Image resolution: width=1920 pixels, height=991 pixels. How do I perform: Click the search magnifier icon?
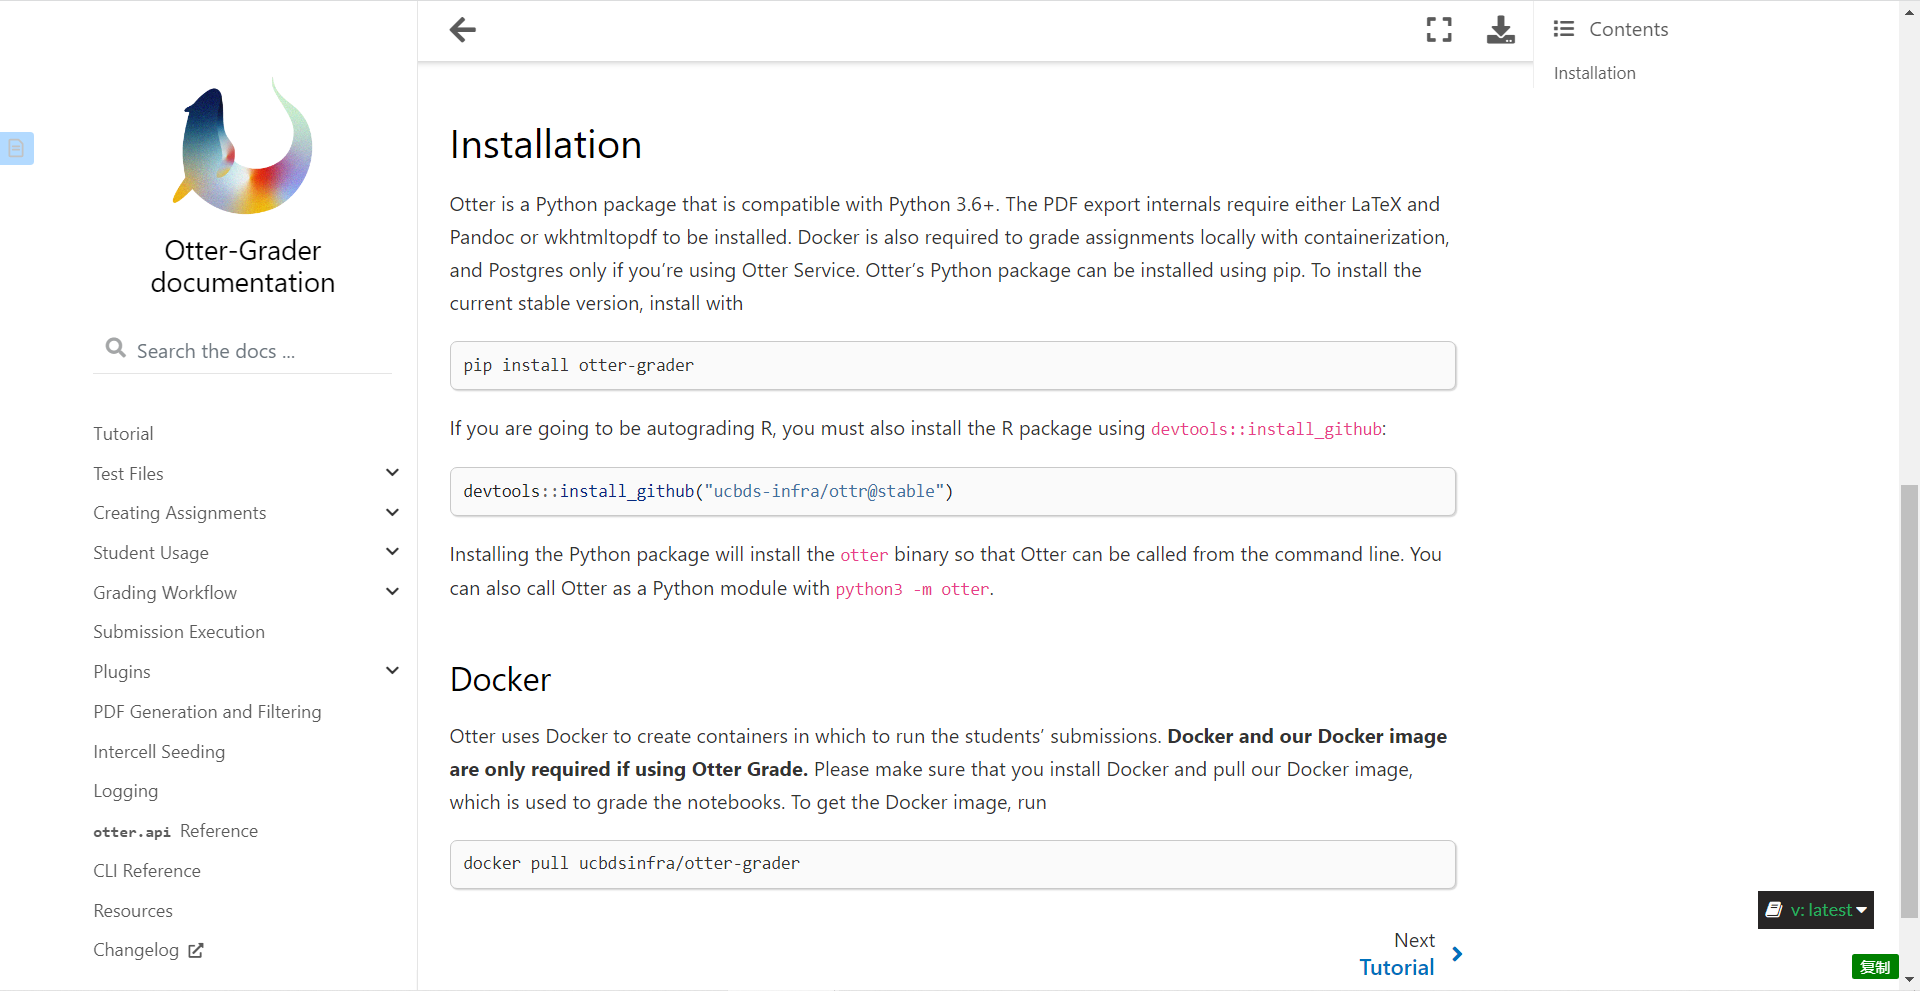click(x=116, y=348)
